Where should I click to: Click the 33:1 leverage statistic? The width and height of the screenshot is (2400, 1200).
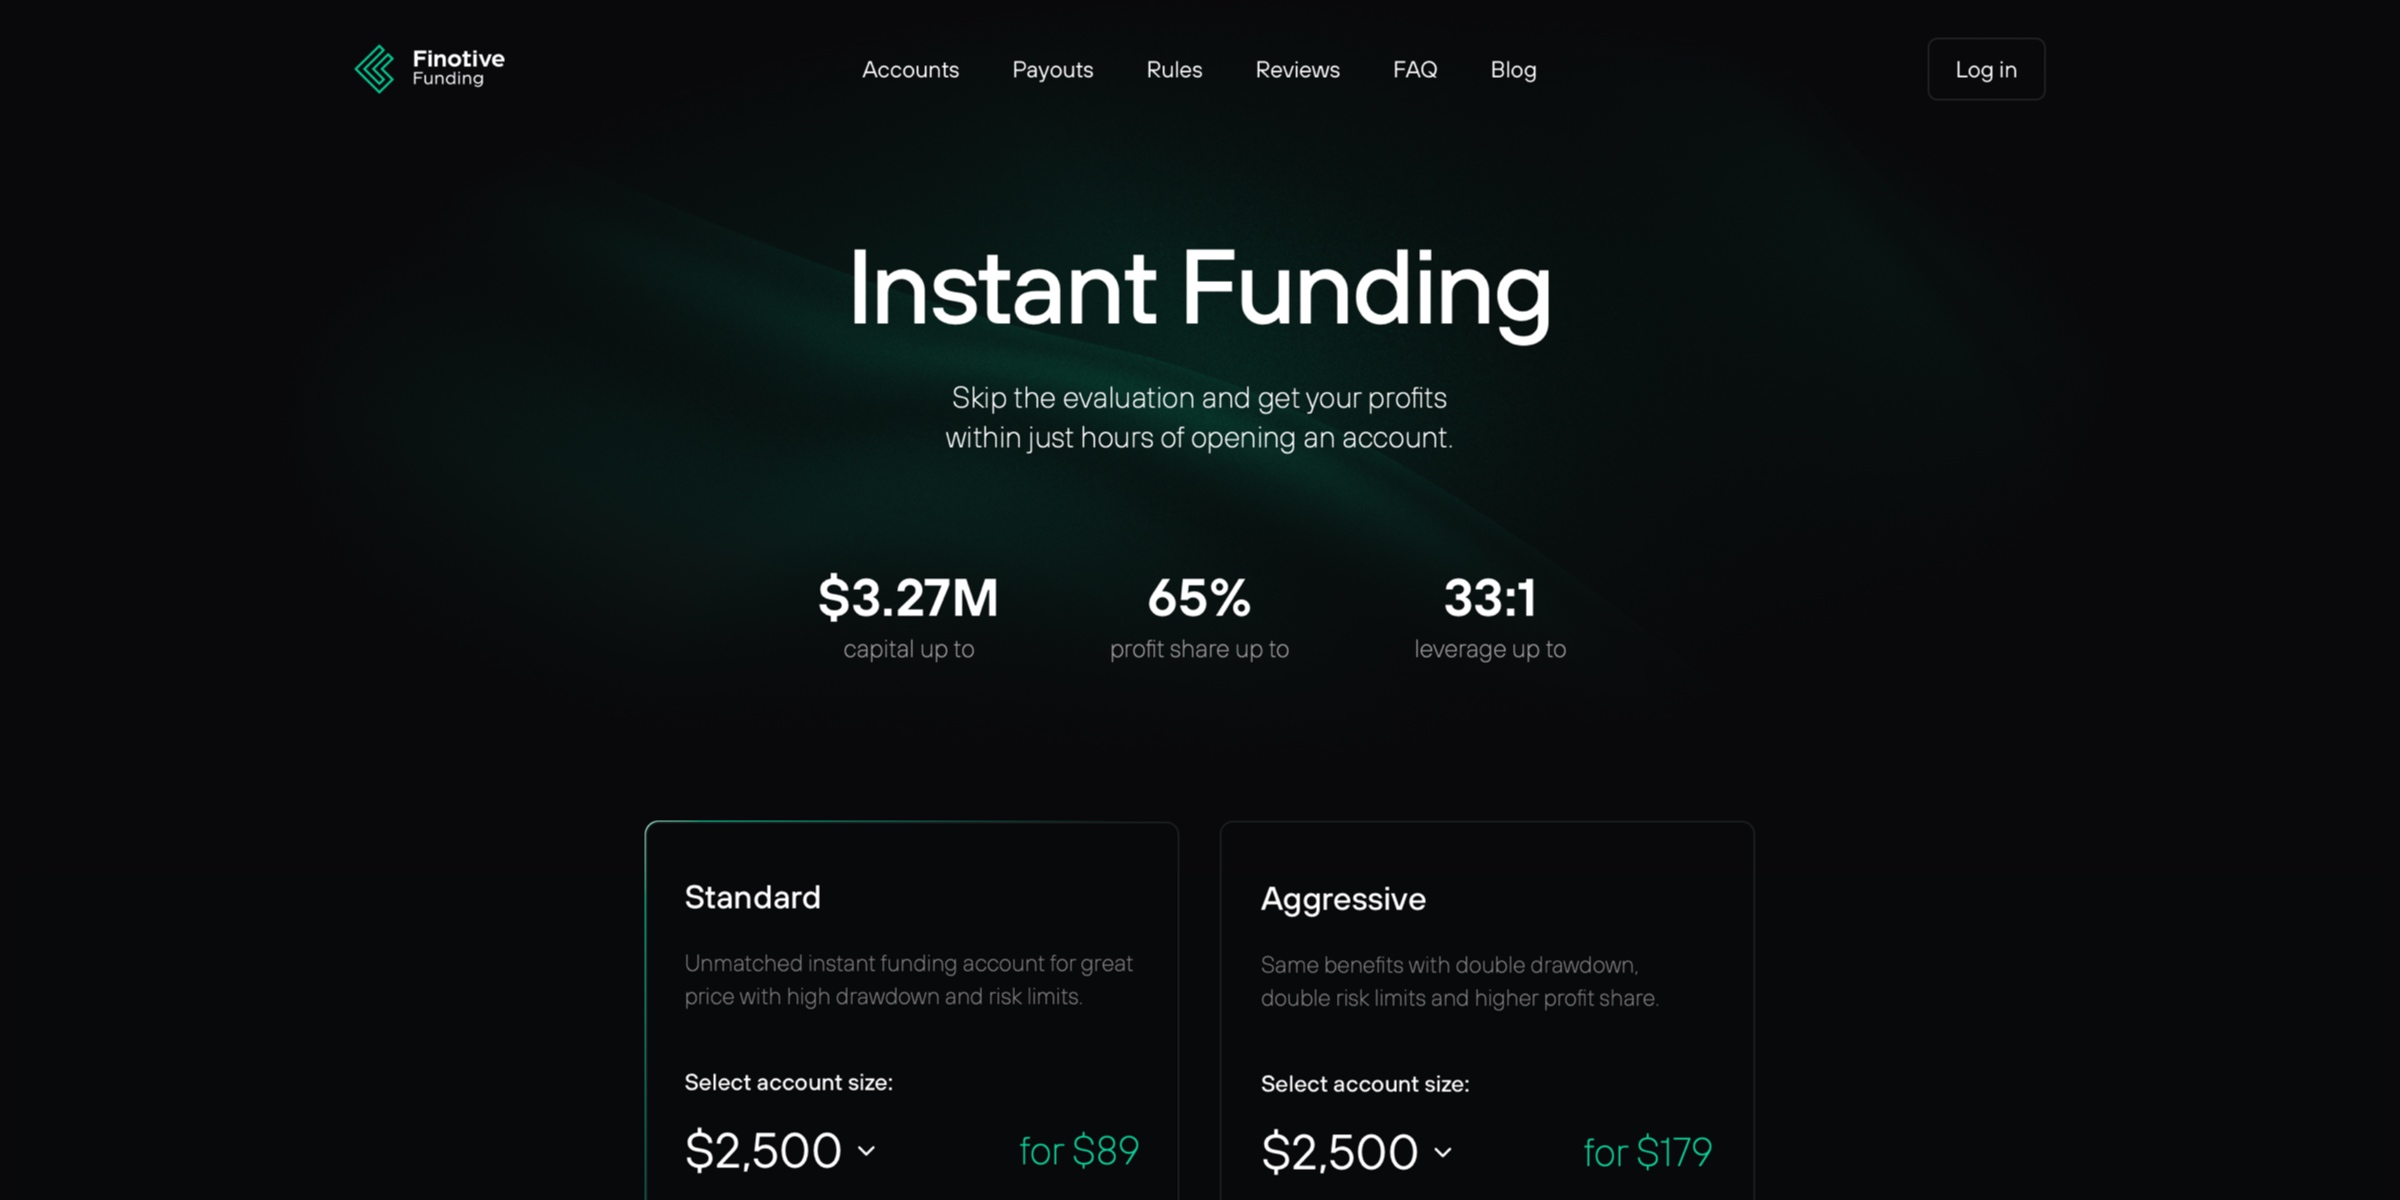click(1489, 597)
